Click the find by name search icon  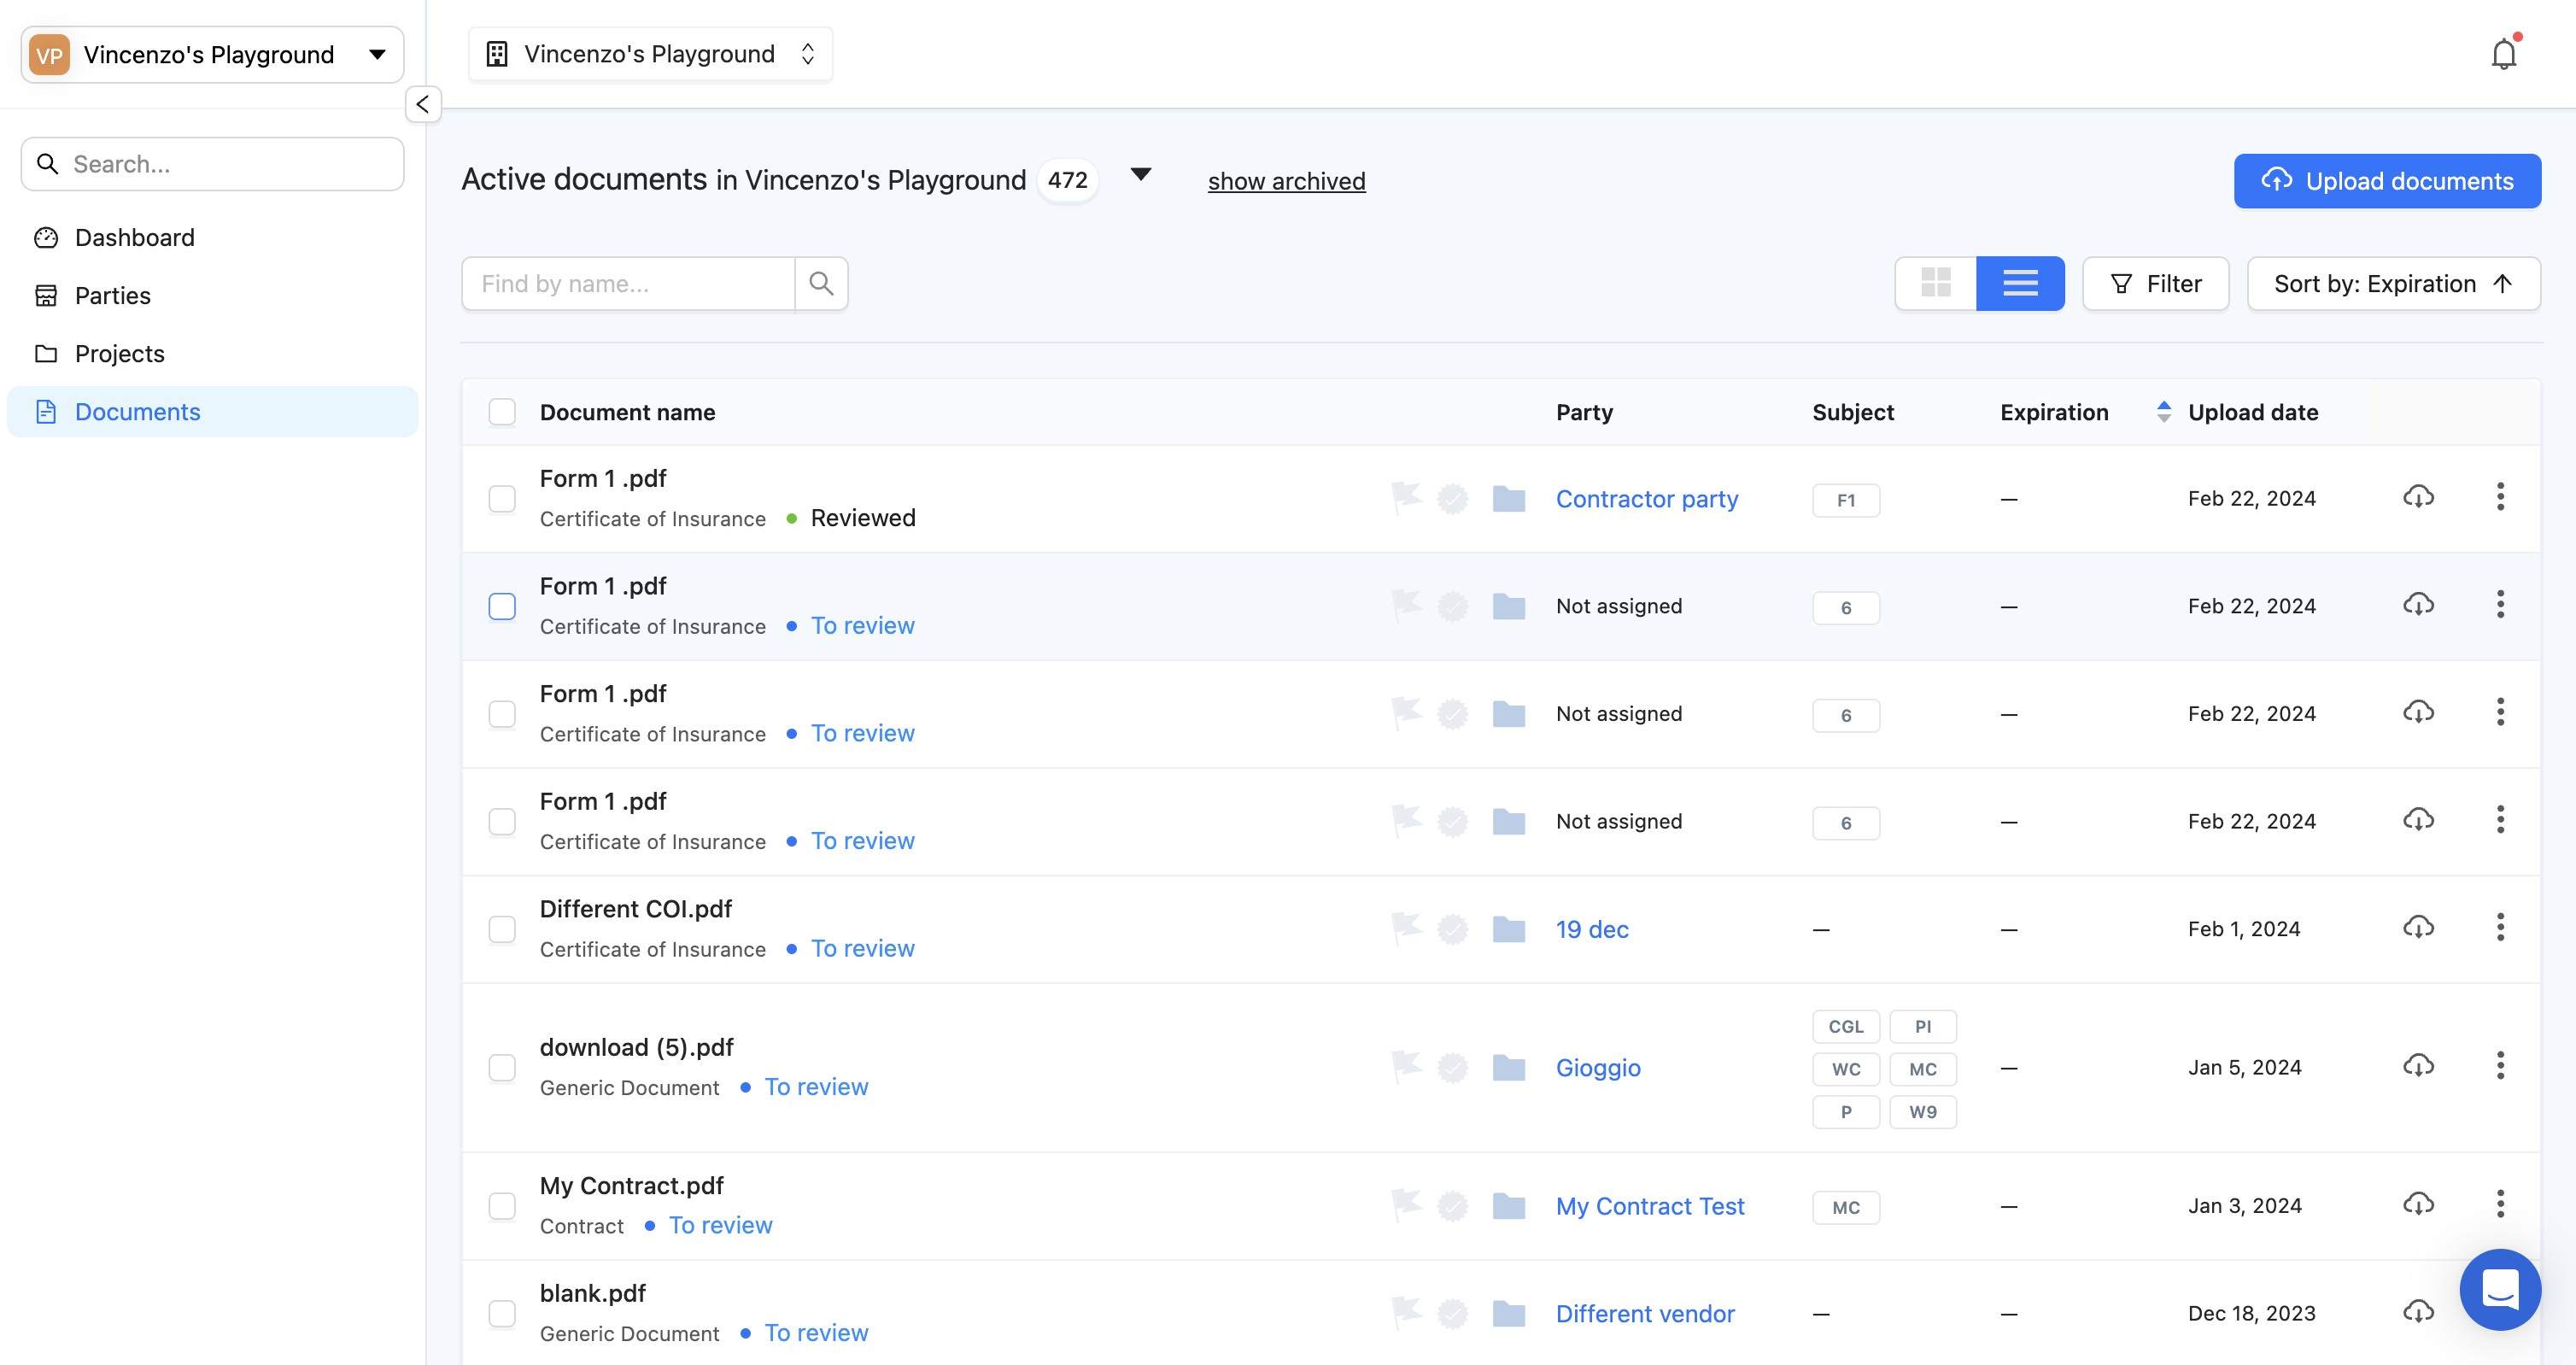pos(821,284)
